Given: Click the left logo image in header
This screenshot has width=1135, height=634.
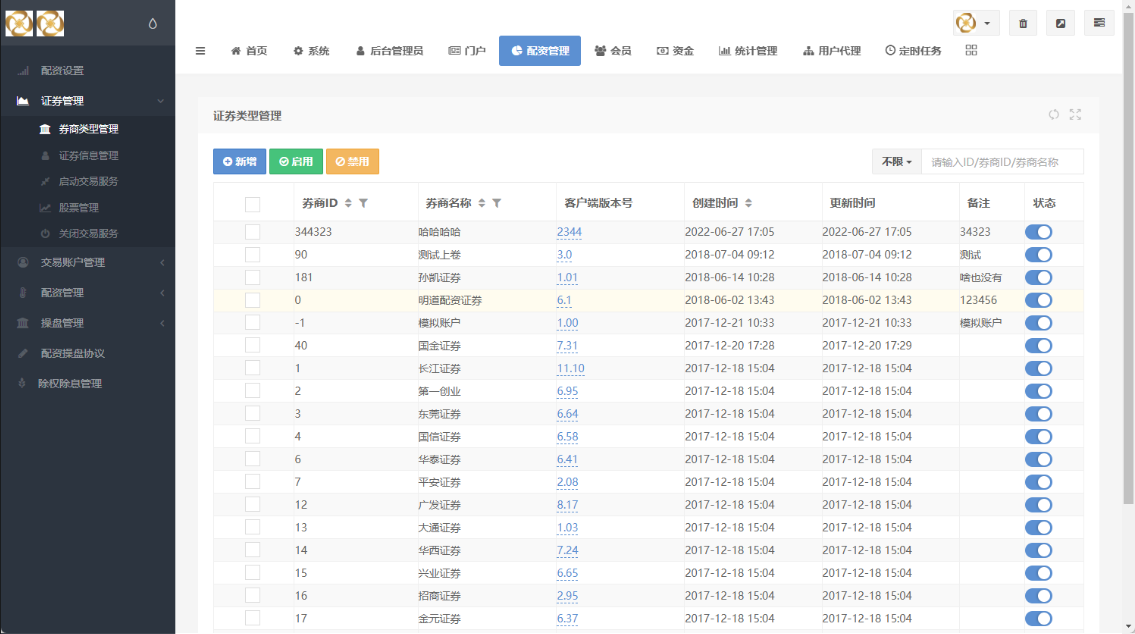Looking at the screenshot, I should [20, 24].
